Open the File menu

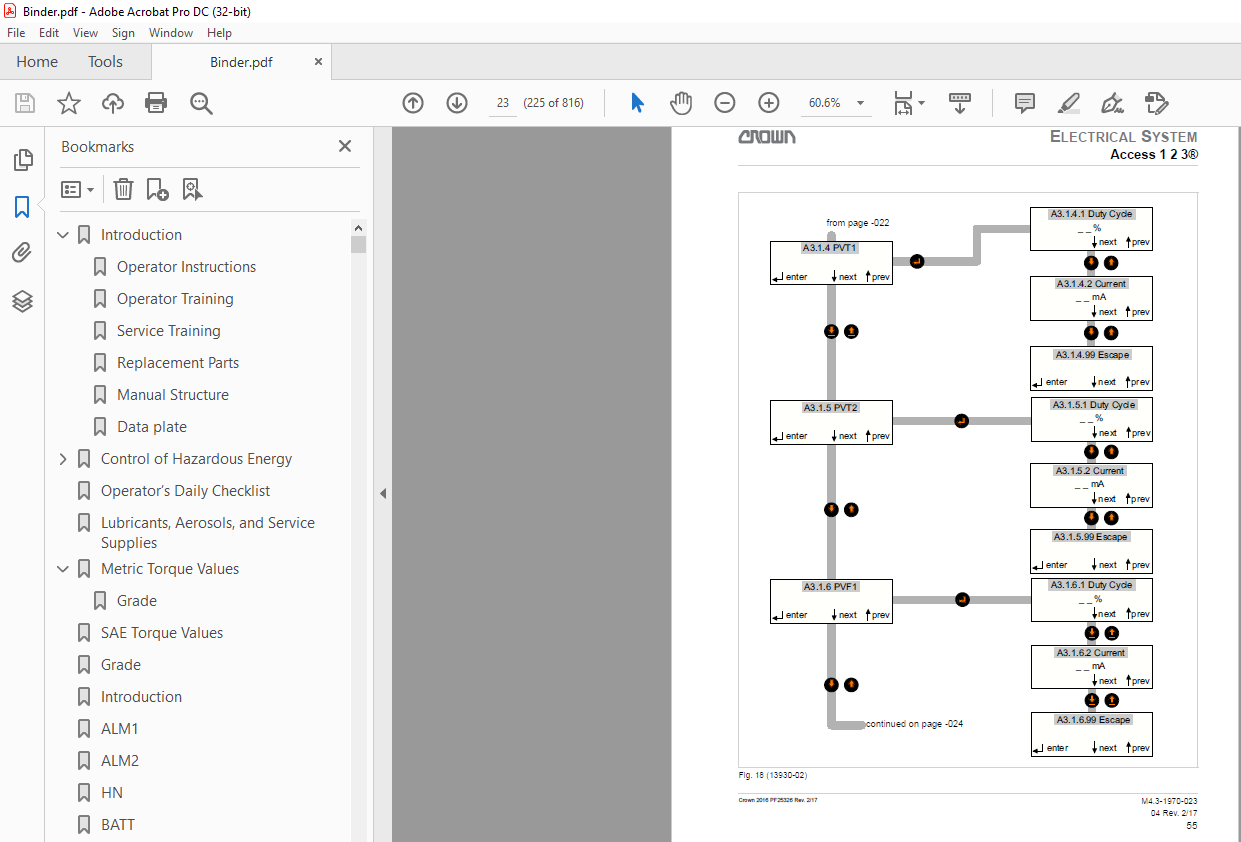pyautogui.click(x=16, y=33)
